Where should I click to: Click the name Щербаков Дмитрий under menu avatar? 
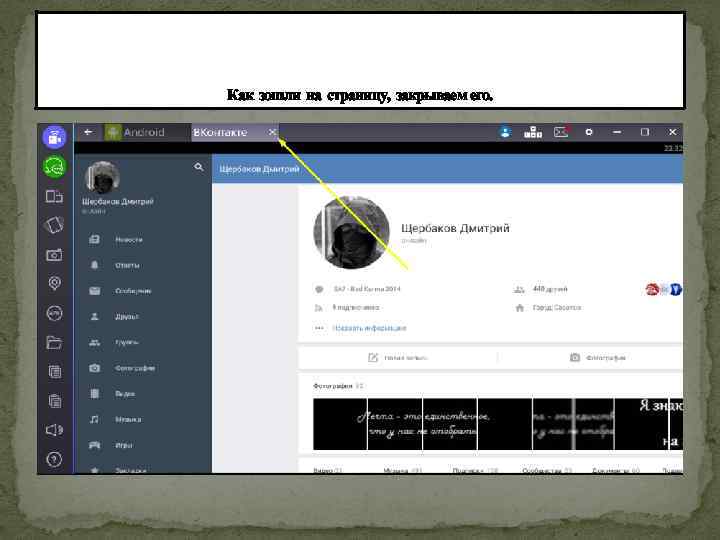pyautogui.click(x=118, y=201)
